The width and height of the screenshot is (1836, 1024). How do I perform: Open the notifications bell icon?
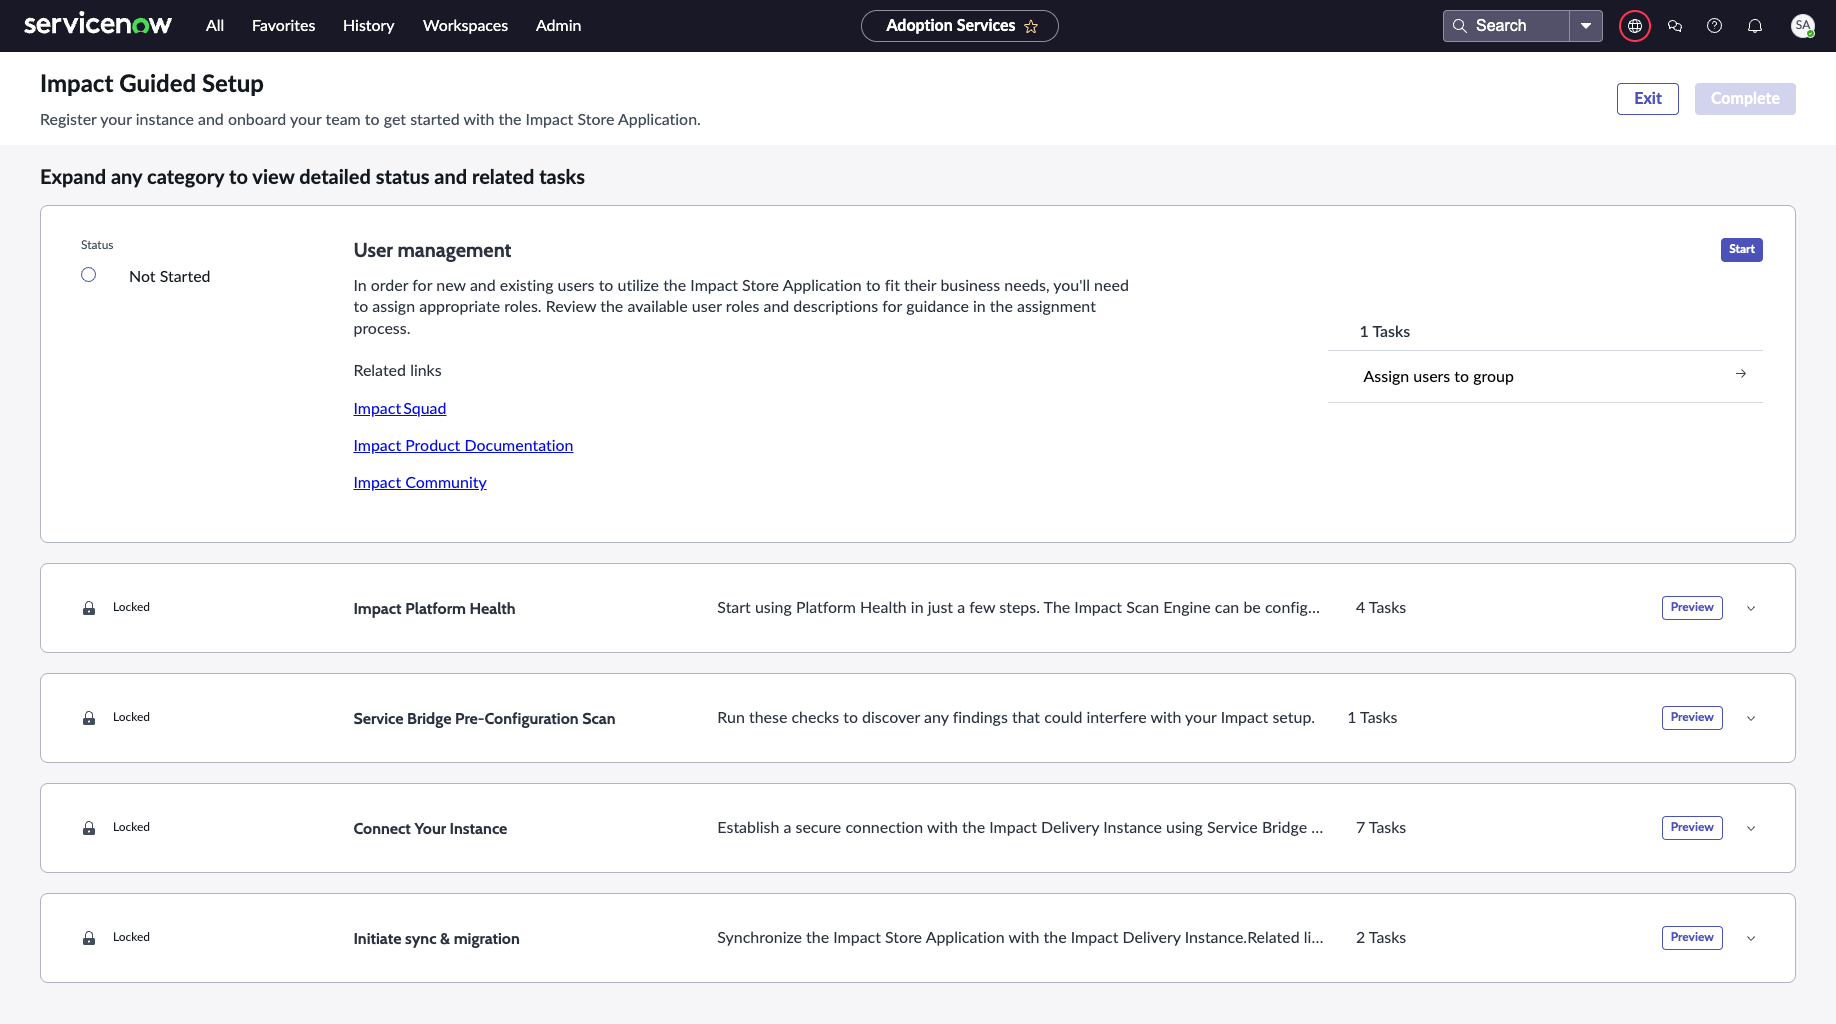point(1755,26)
